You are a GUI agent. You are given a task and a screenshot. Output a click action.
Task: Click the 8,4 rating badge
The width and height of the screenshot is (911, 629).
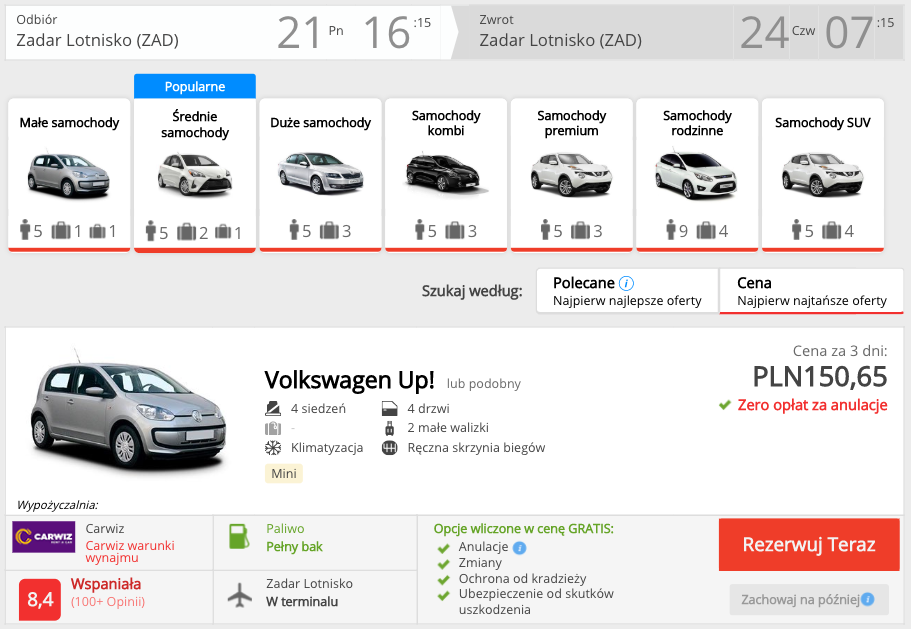click(40, 599)
